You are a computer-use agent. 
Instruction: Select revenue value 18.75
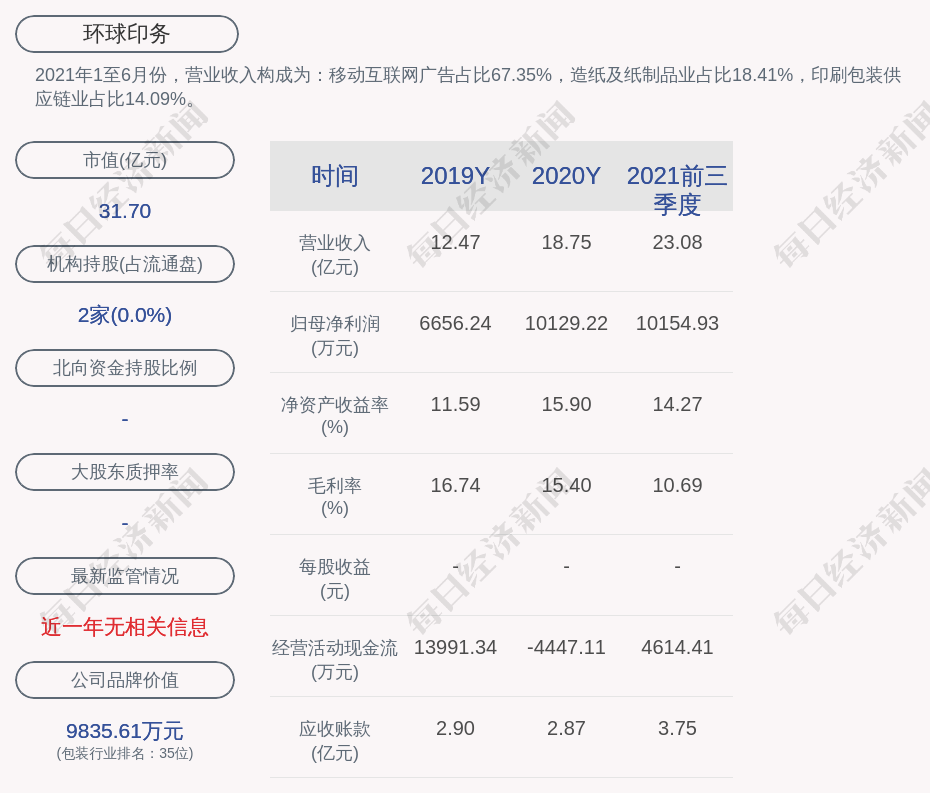566,242
